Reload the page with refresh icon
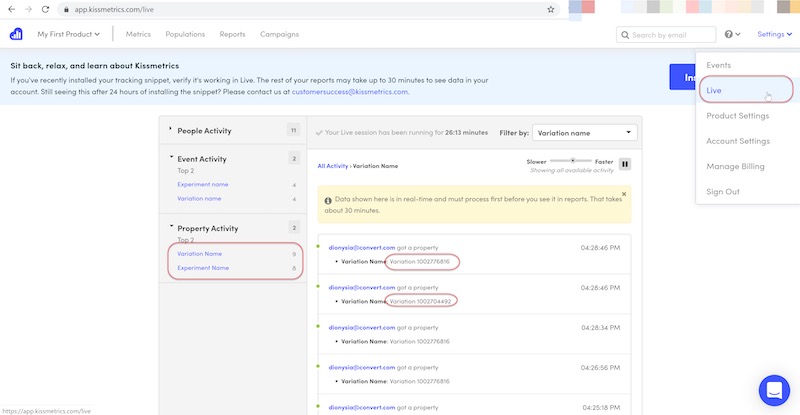The image size is (800, 415). 45,9
